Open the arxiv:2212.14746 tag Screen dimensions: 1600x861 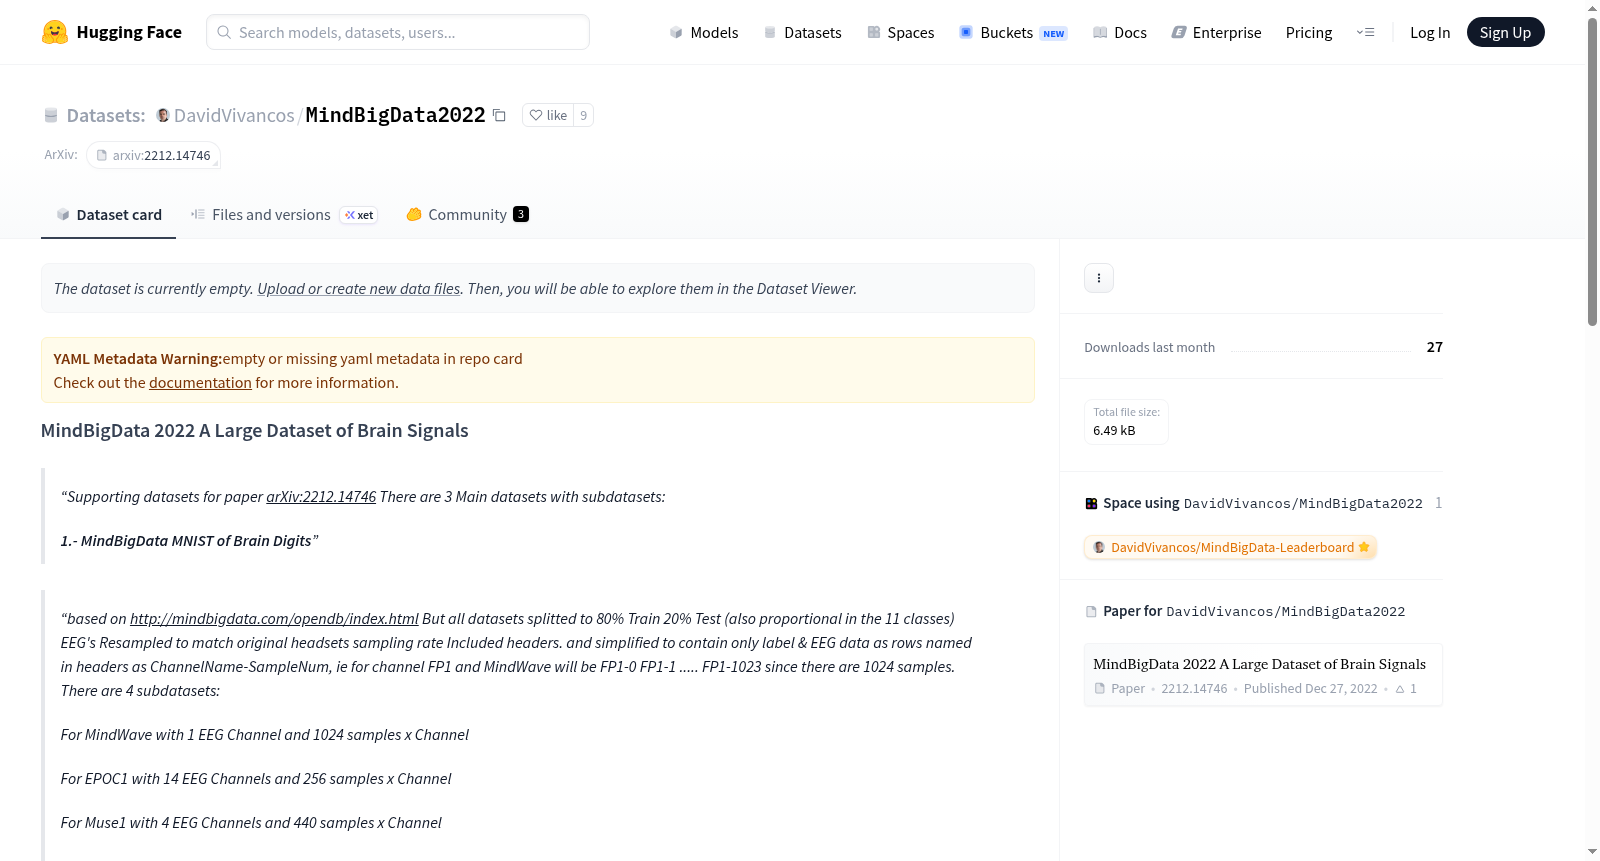click(x=153, y=155)
